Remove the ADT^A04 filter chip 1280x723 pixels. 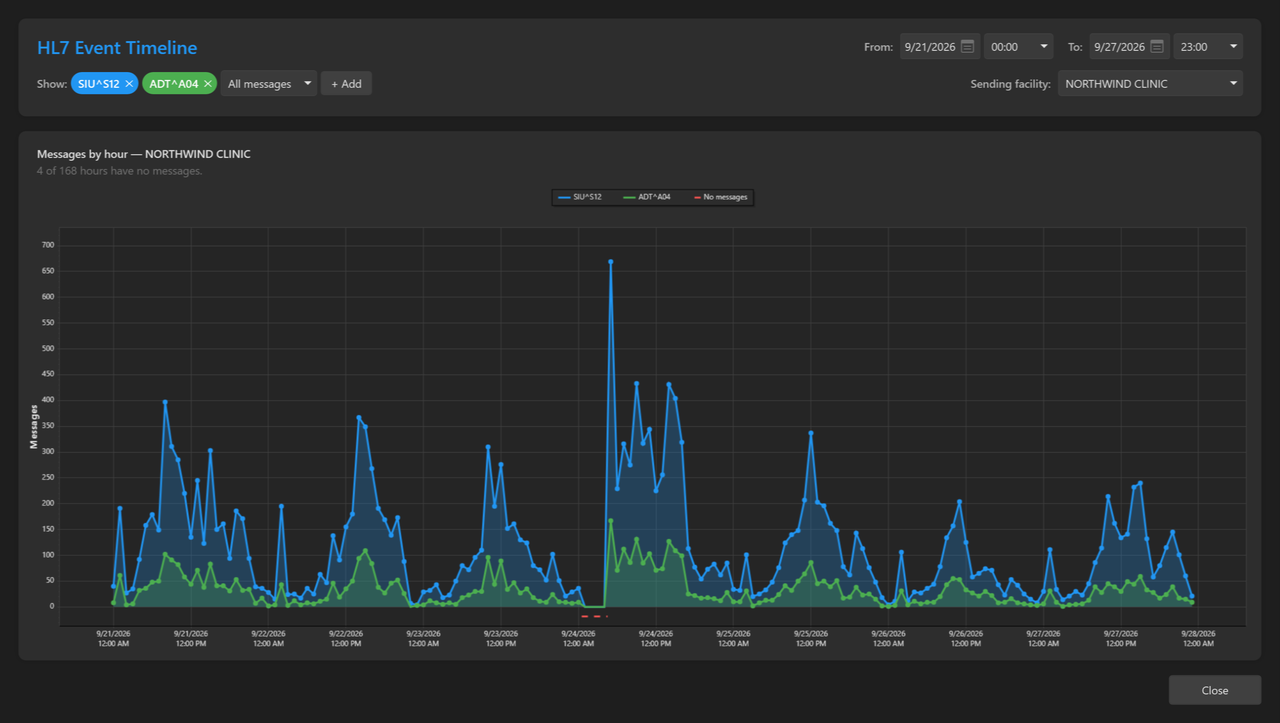tap(207, 84)
